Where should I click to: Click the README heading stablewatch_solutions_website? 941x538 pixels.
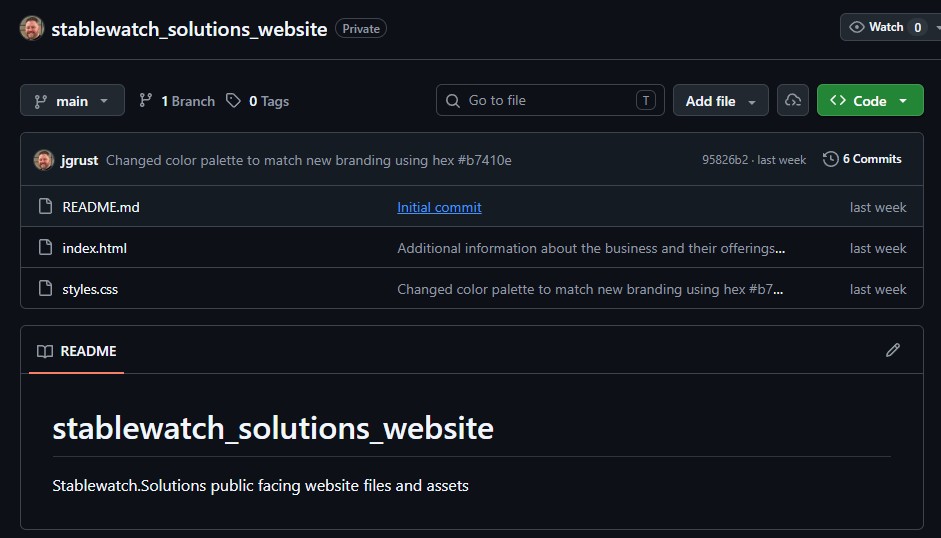point(273,428)
